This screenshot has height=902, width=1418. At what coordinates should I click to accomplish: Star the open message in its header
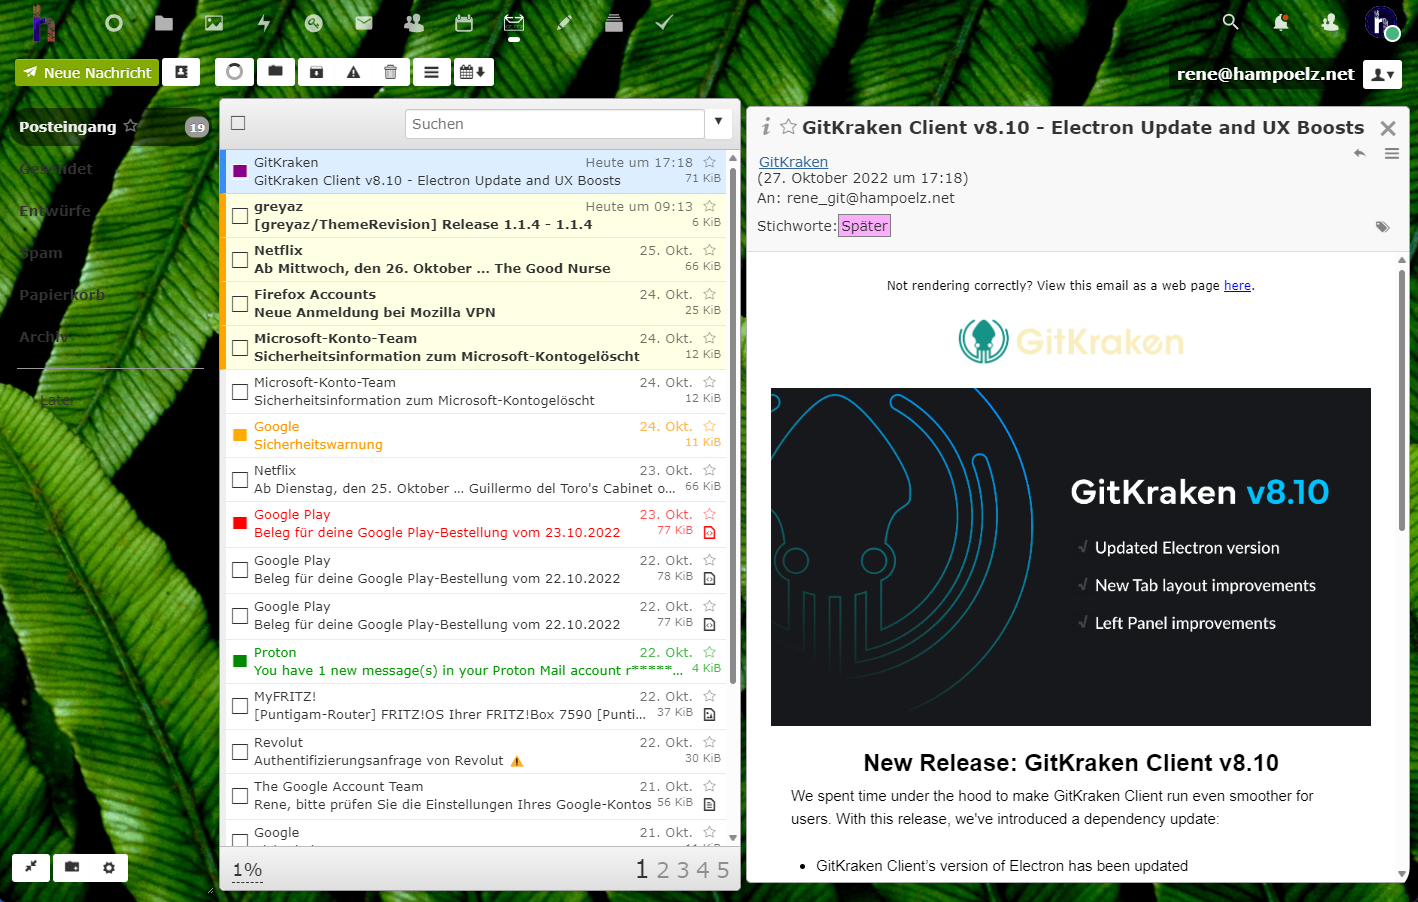(789, 127)
